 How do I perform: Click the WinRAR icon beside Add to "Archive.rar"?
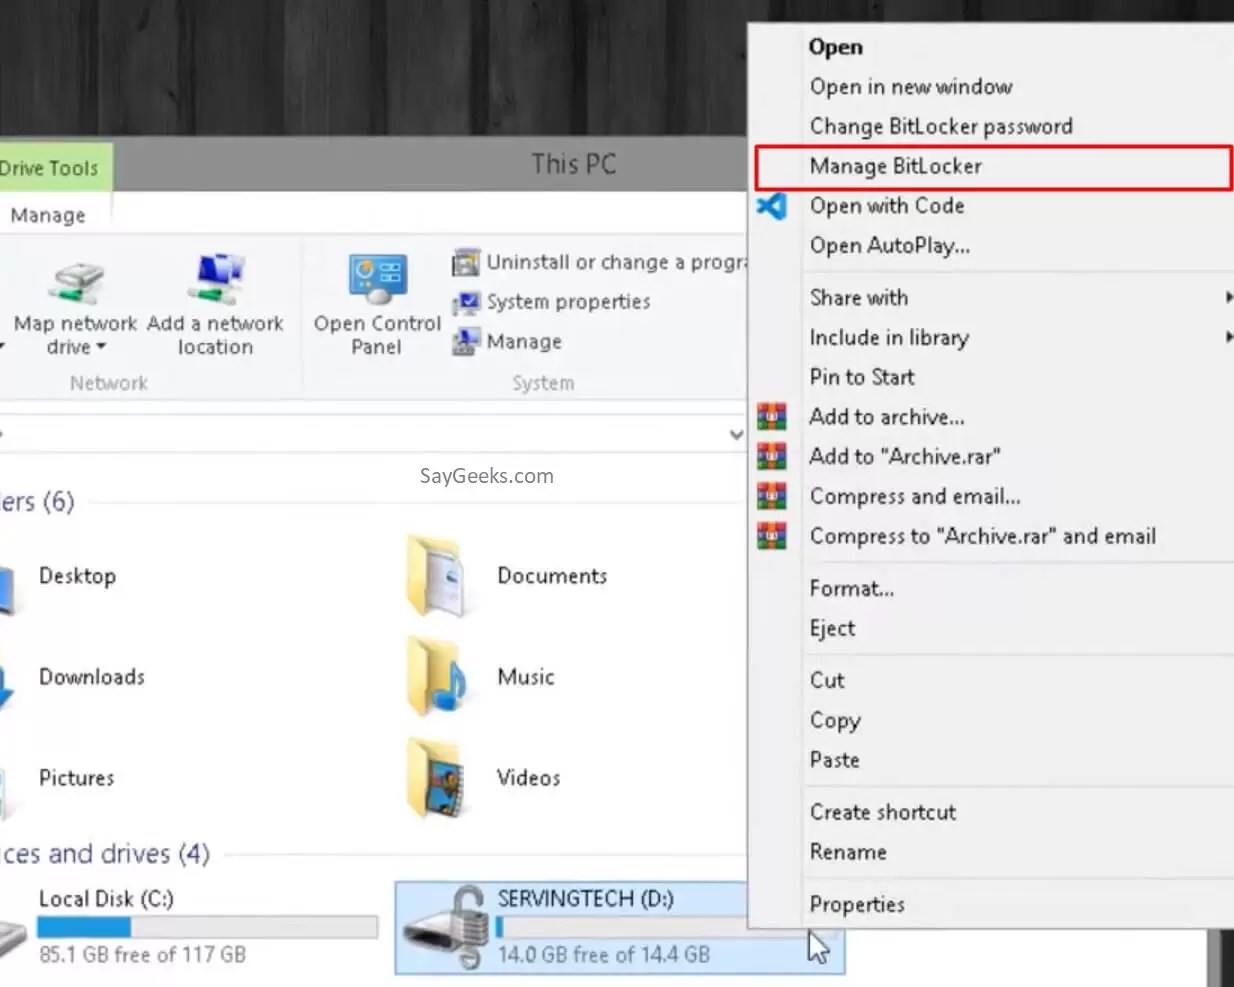pos(771,456)
